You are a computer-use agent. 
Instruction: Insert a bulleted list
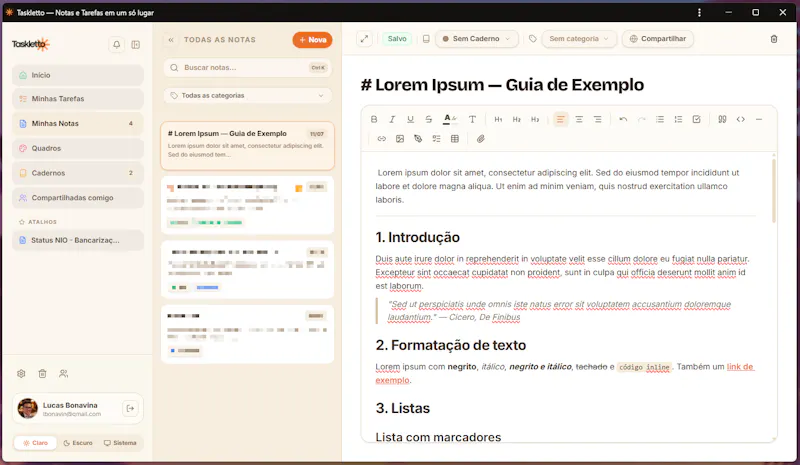[660, 119]
